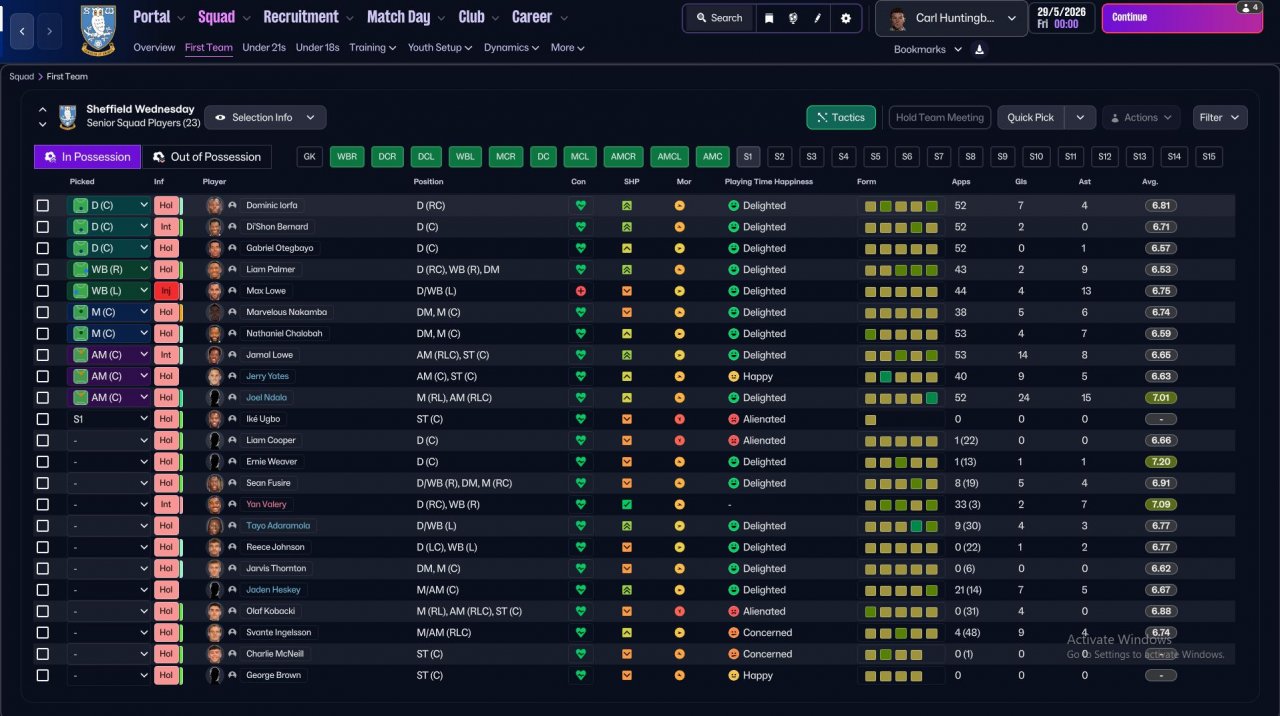Click Liam Palmer's sharpness double-arrow icon

click(627, 269)
